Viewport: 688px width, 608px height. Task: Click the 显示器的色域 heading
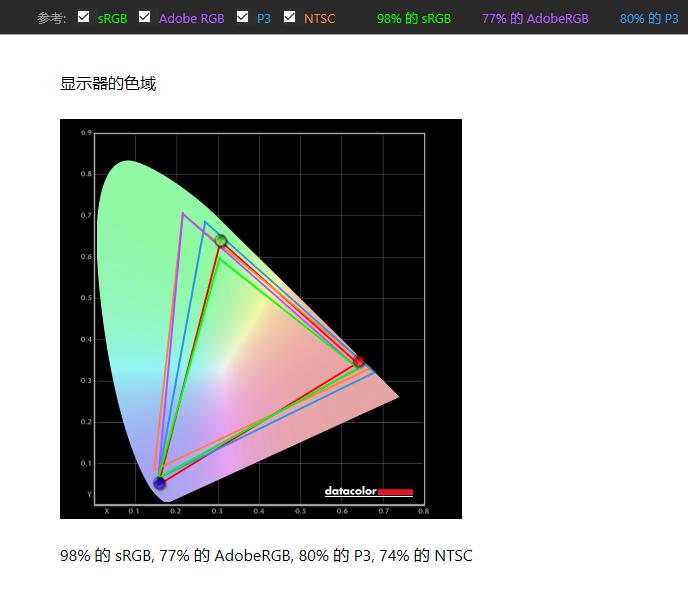[108, 84]
